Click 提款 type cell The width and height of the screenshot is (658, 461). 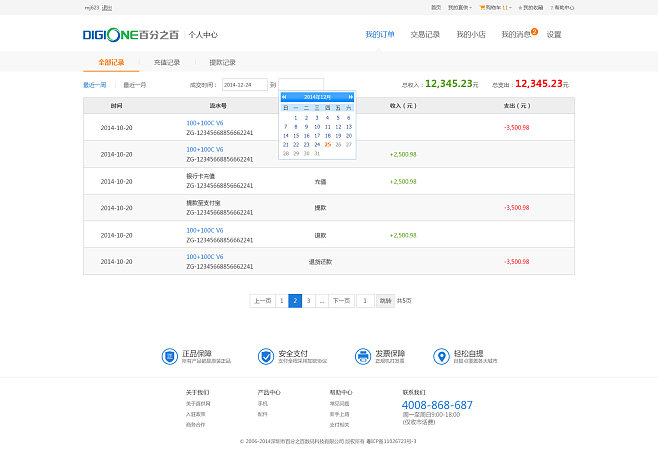[x=320, y=208]
